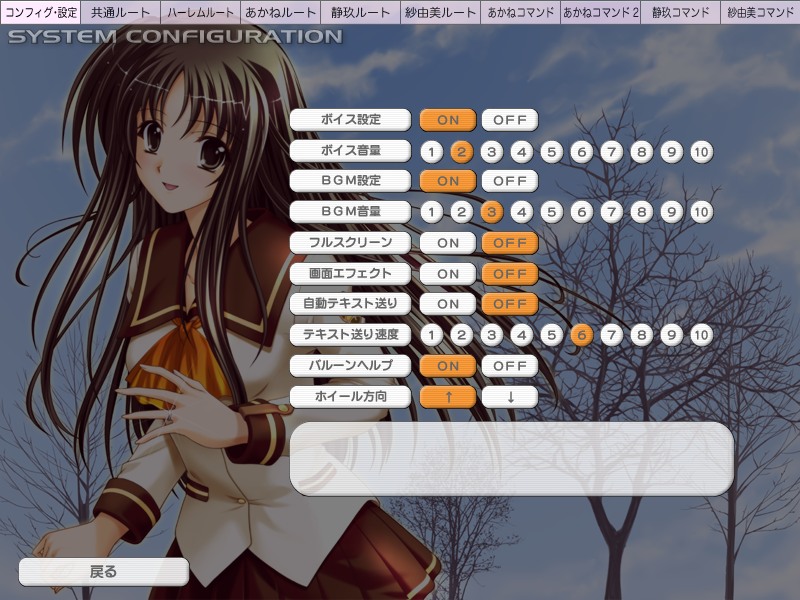Set BGM音量 to 5

[x=552, y=212]
